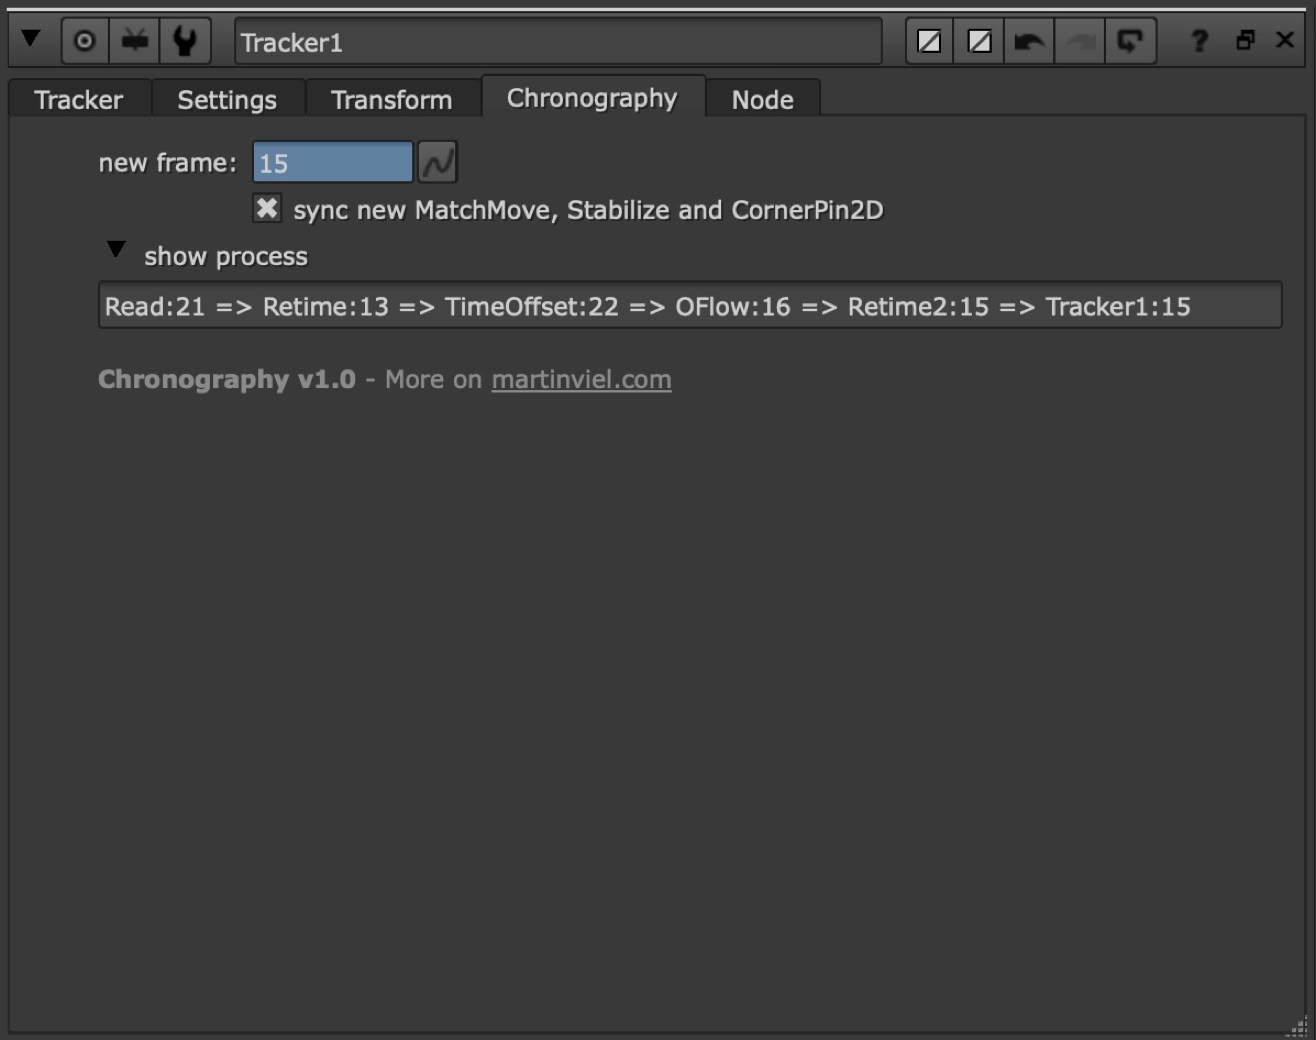Open the first node color swatch
This screenshot has height=1040, width=1316.
[929, 41]
